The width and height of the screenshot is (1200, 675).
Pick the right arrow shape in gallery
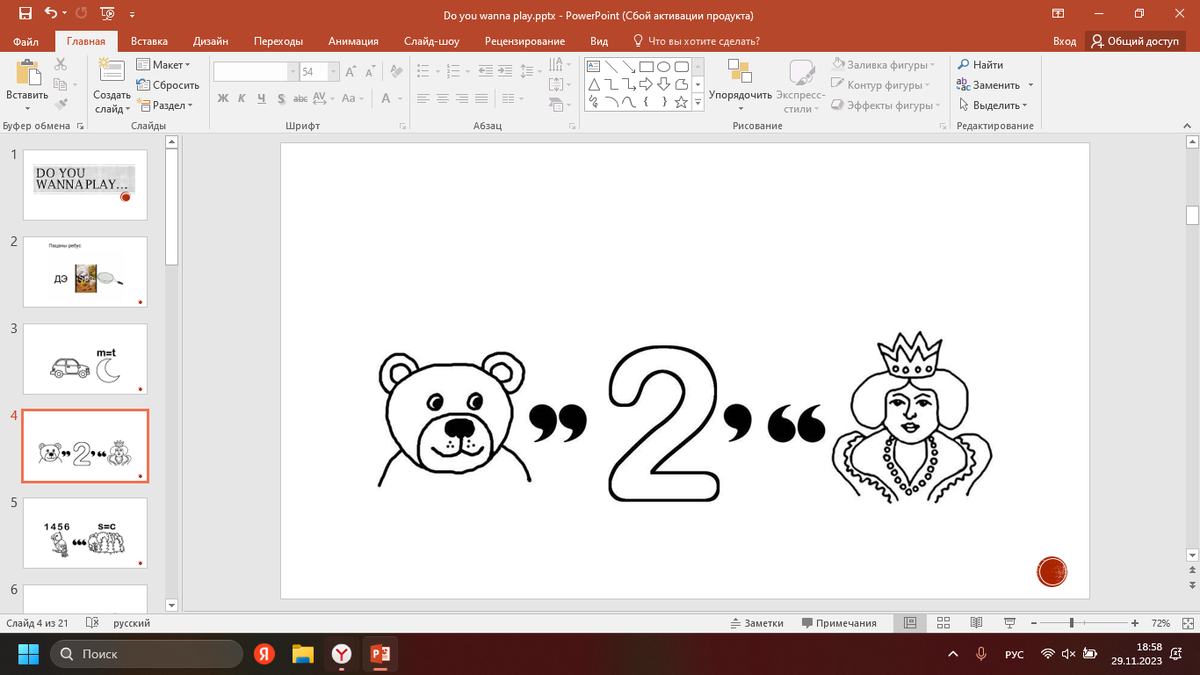click(646, 84)
